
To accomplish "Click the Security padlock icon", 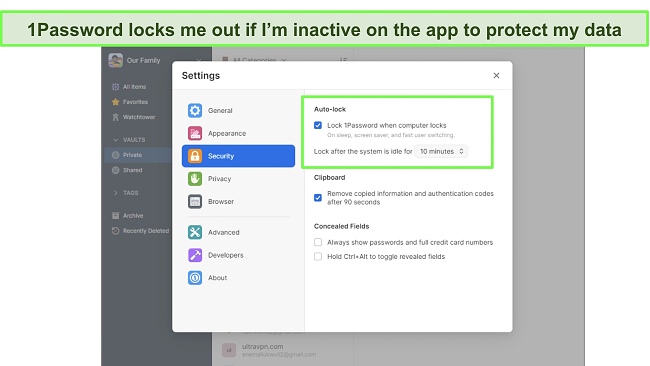I will pos(195,156).
